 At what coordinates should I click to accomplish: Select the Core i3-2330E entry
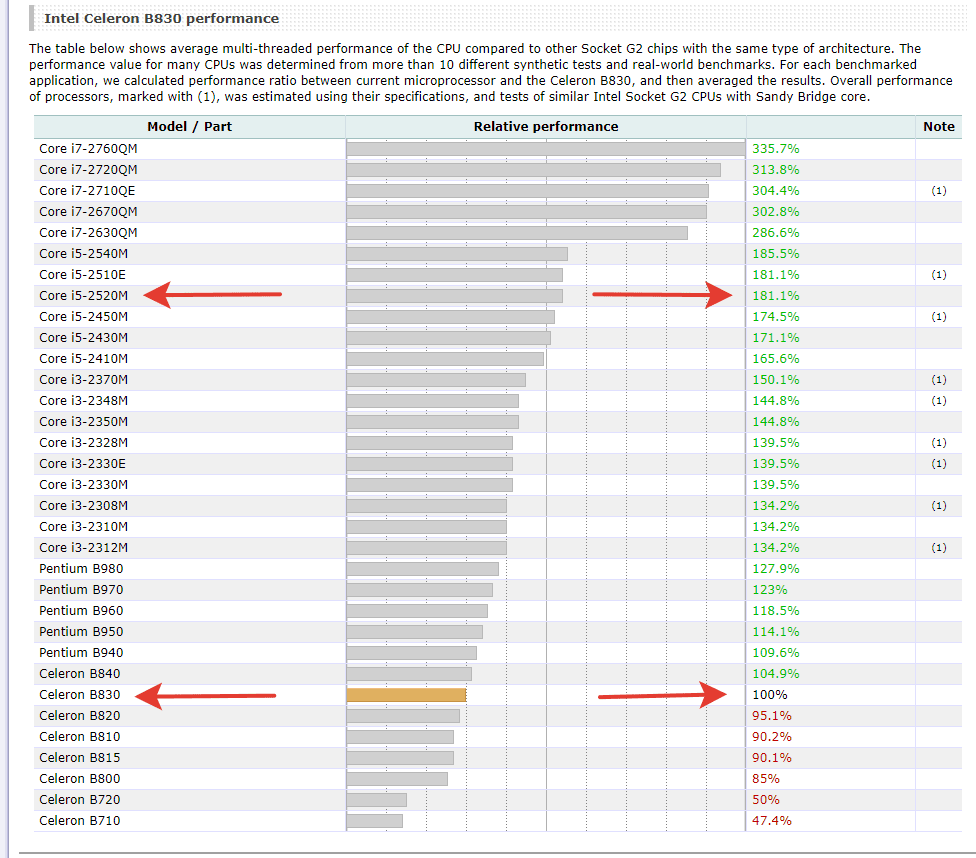(x=82, y=464)
